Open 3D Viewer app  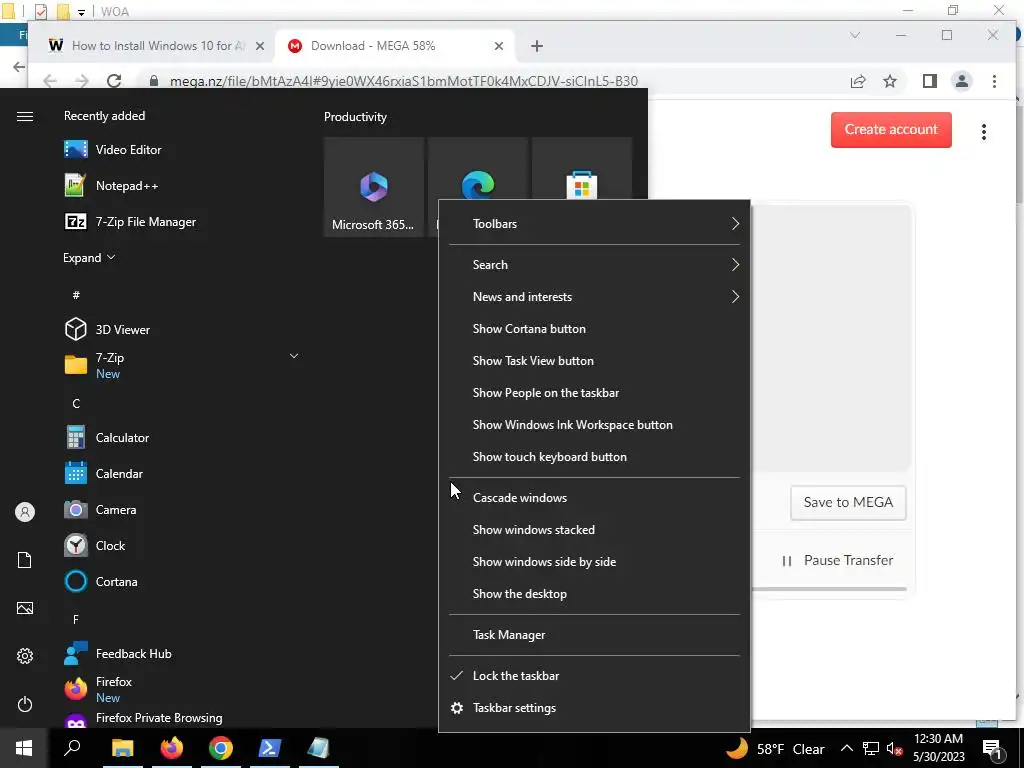click(x=107, y=330)
